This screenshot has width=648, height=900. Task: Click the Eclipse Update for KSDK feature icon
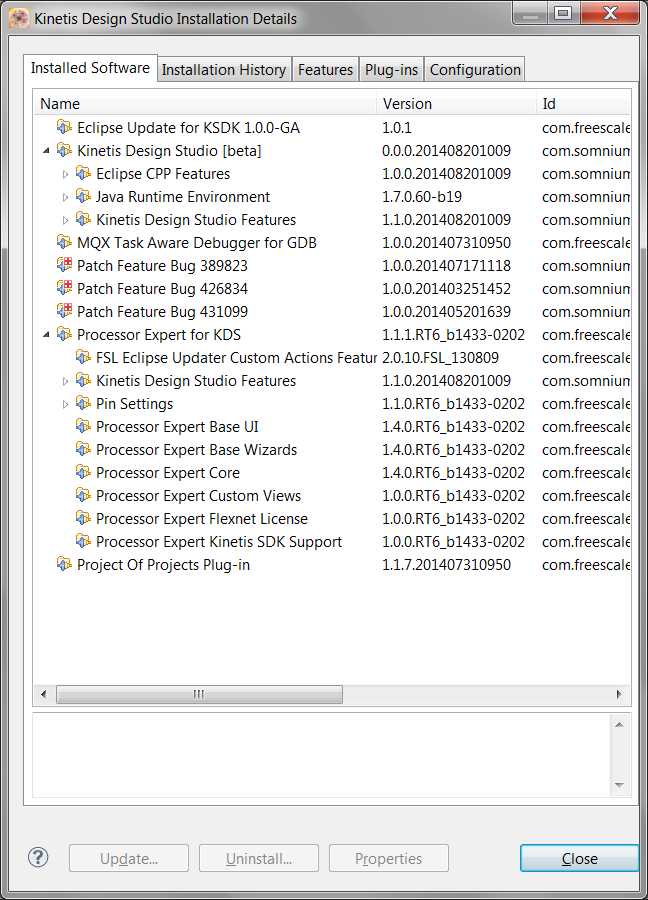[65, 128]
